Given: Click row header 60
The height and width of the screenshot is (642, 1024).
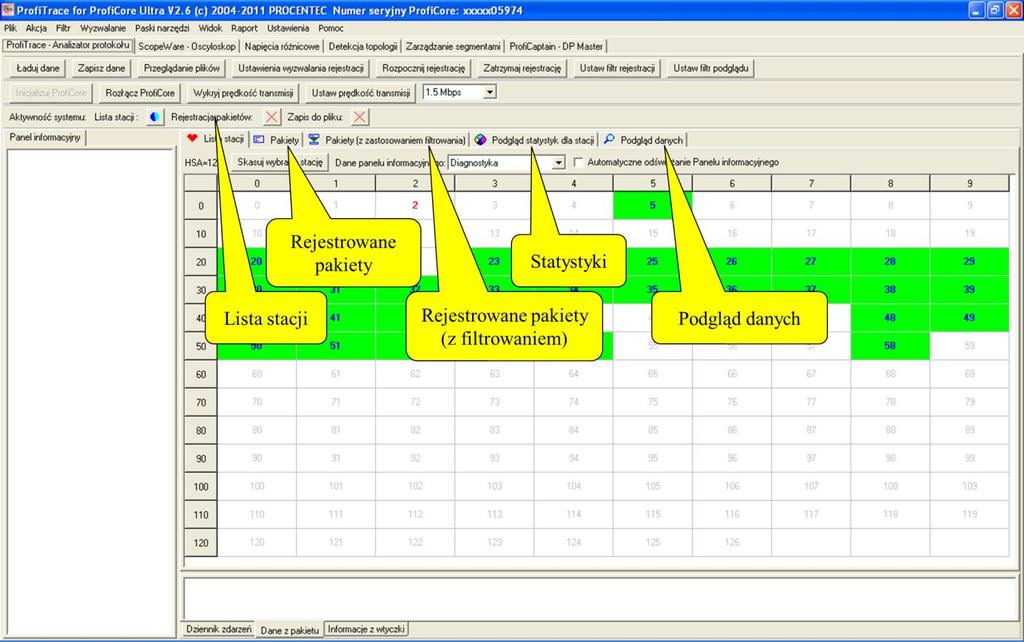Looking at the screenshot, I should tap(201, 374).
